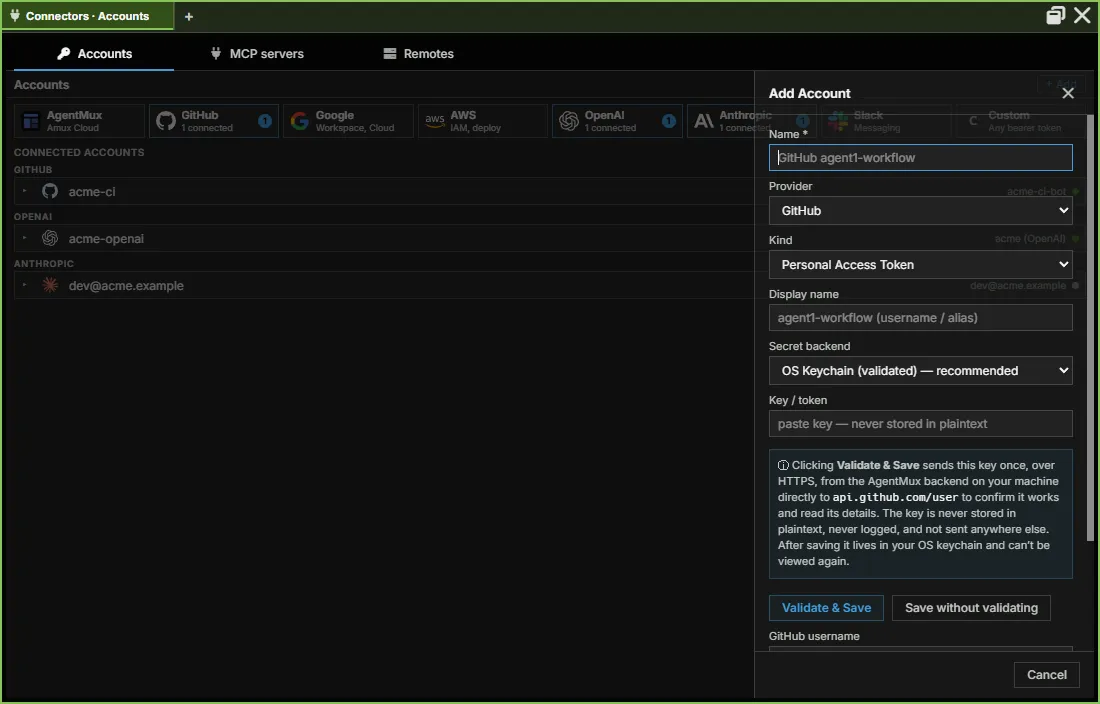Open the MCP servers tab
Image resolution: width=1100 pixels, height=704 pixels.
(257, 54)
